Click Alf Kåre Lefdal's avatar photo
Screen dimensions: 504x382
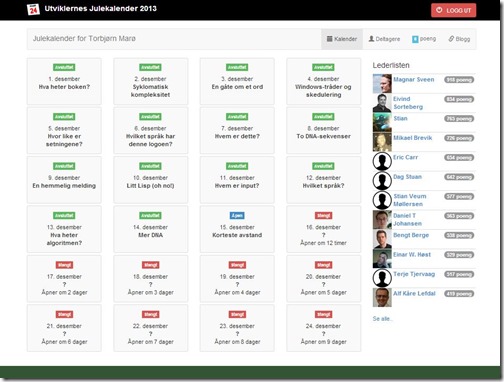click(382, 297)
